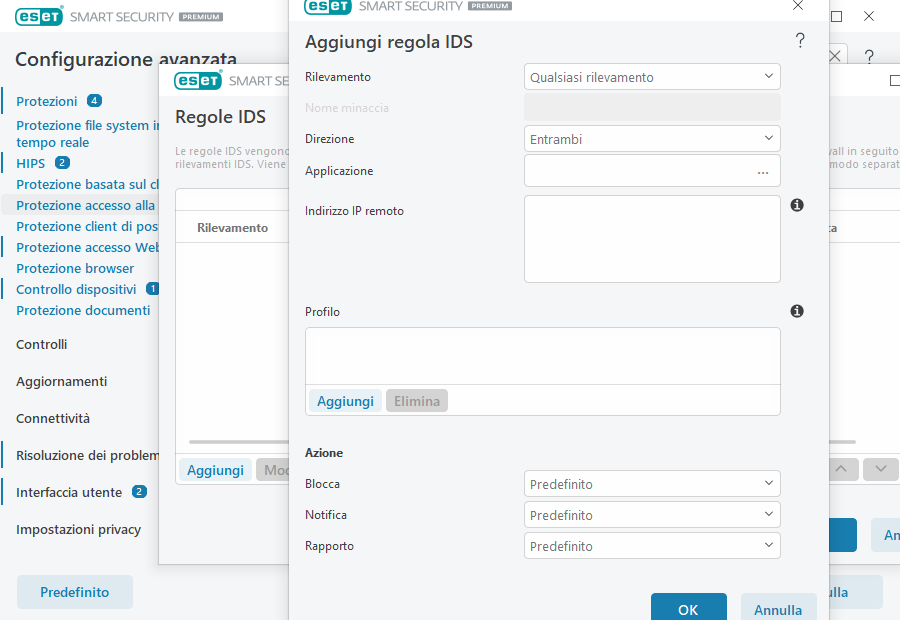Open the Rilevamento dropdown
The height and width of the screenshot is (620, 900).
[x=652, y=77]
